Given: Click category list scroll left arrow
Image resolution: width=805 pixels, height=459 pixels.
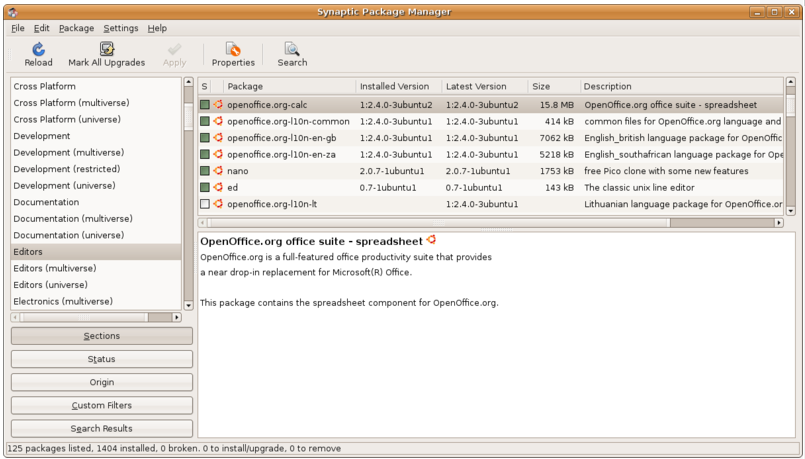Looking at the screenshot, I should 15,317.
